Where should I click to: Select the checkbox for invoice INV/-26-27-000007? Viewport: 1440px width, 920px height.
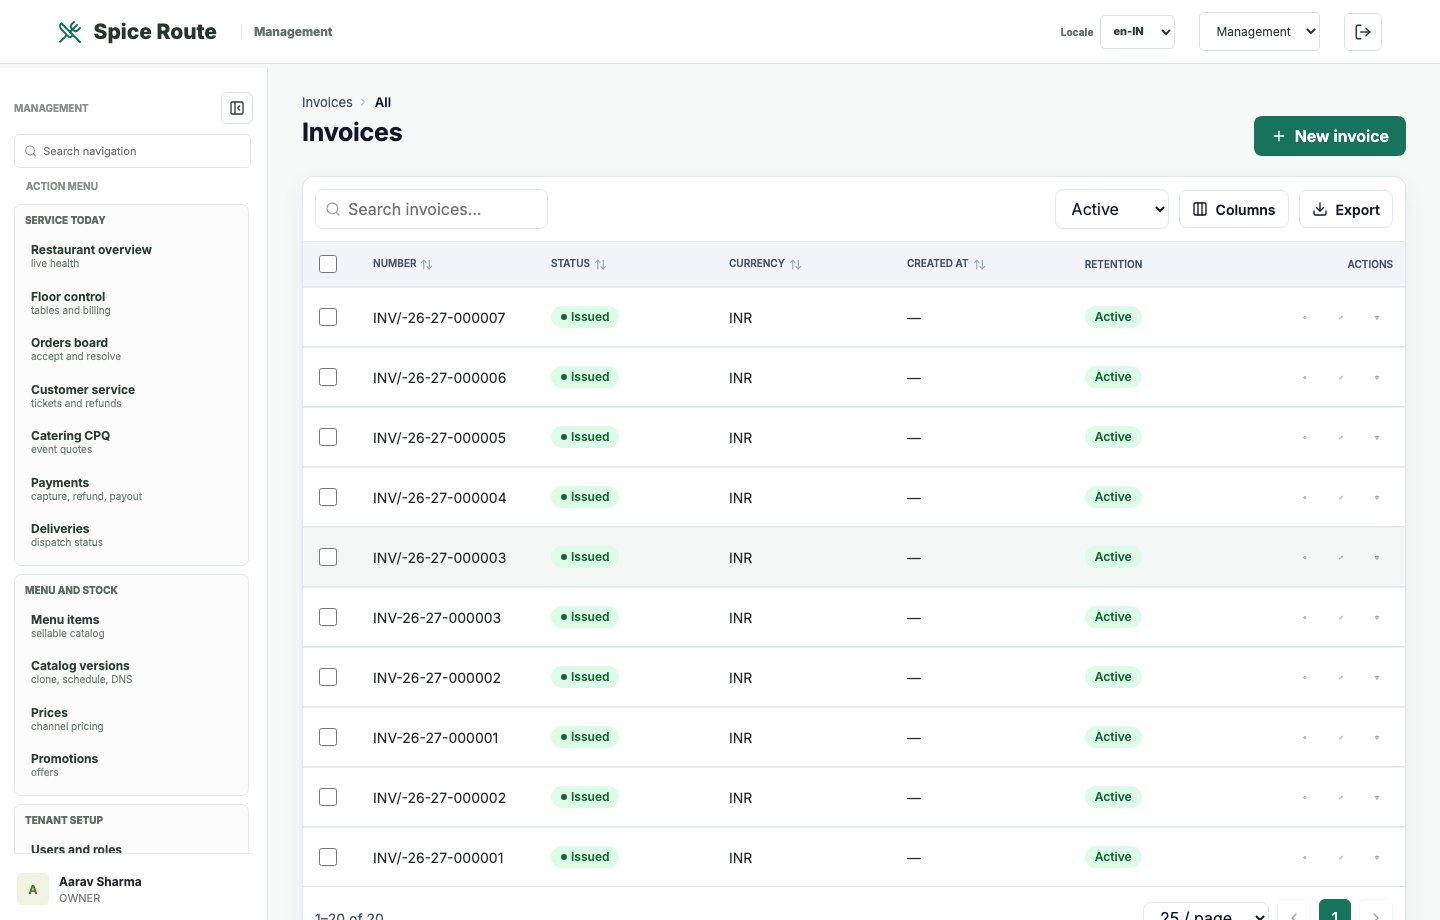328,317
